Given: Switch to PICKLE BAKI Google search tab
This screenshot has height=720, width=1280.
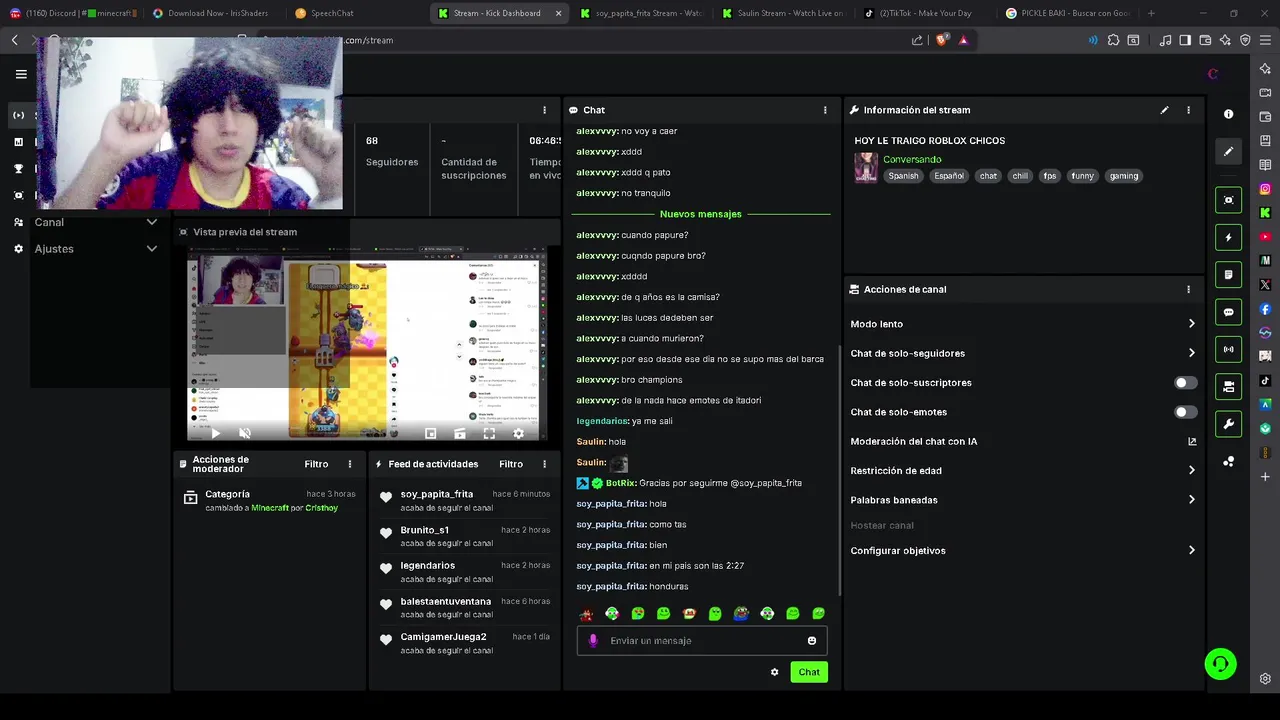Looking at the screenshot, I should coord(1068,13).
